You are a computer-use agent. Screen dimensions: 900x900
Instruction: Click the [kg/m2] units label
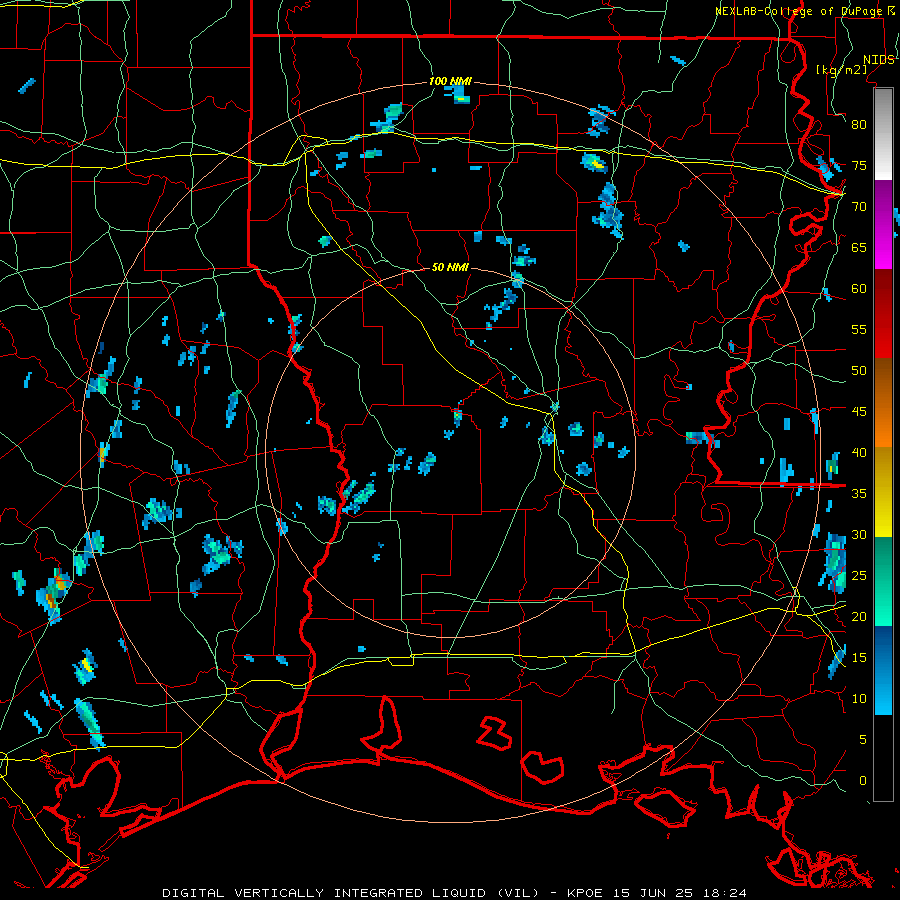[x=842, y=70]
